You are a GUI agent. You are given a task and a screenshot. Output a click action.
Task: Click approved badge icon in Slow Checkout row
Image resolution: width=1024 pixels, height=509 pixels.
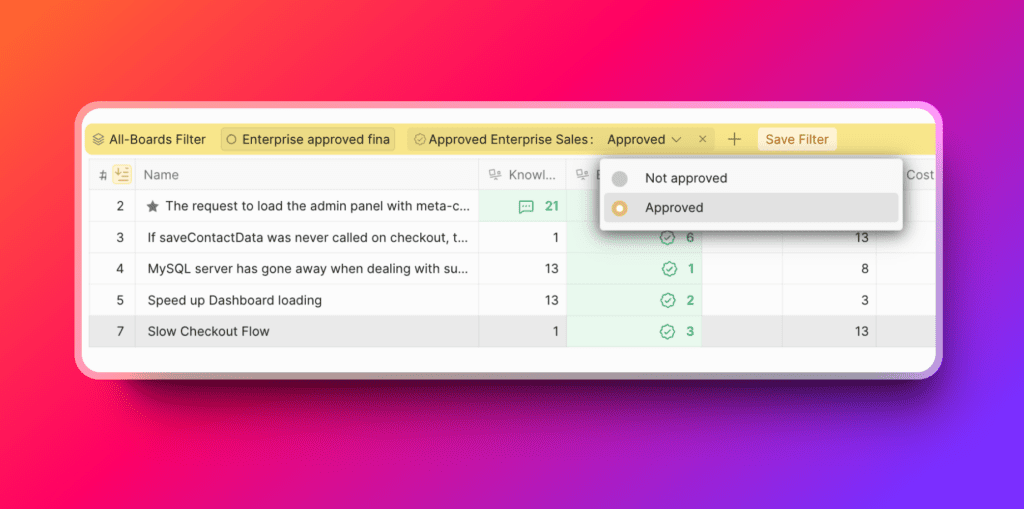668,331
